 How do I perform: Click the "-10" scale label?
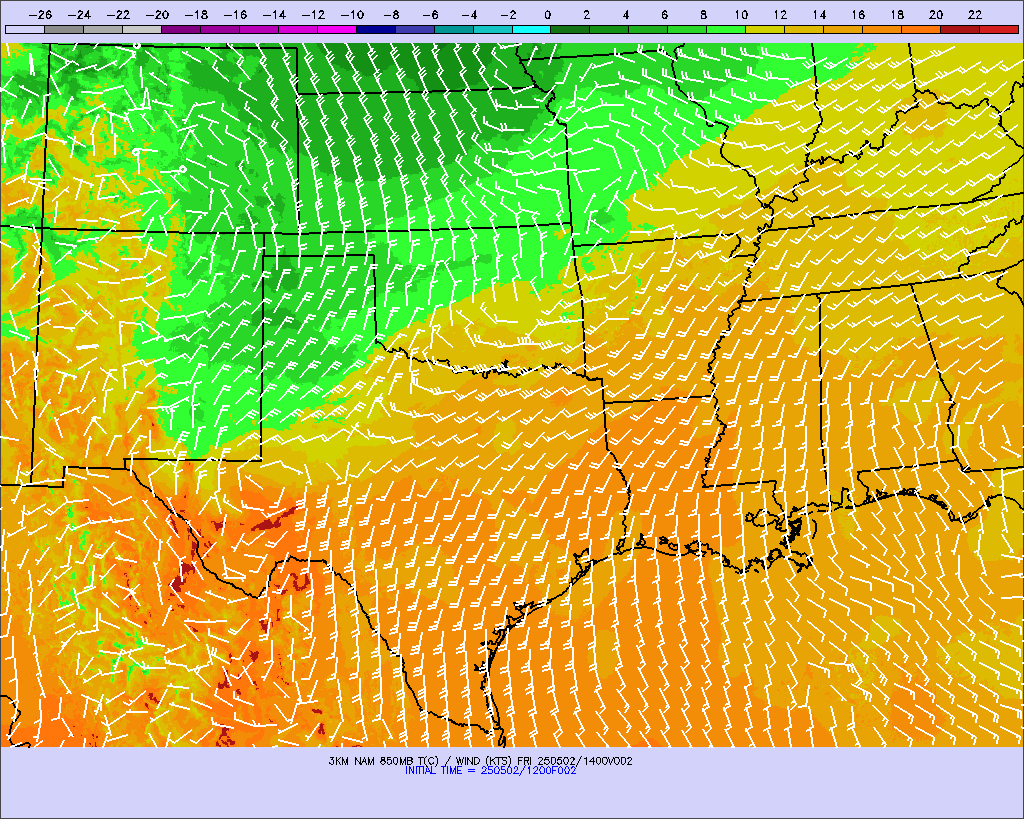click(353, 14)
